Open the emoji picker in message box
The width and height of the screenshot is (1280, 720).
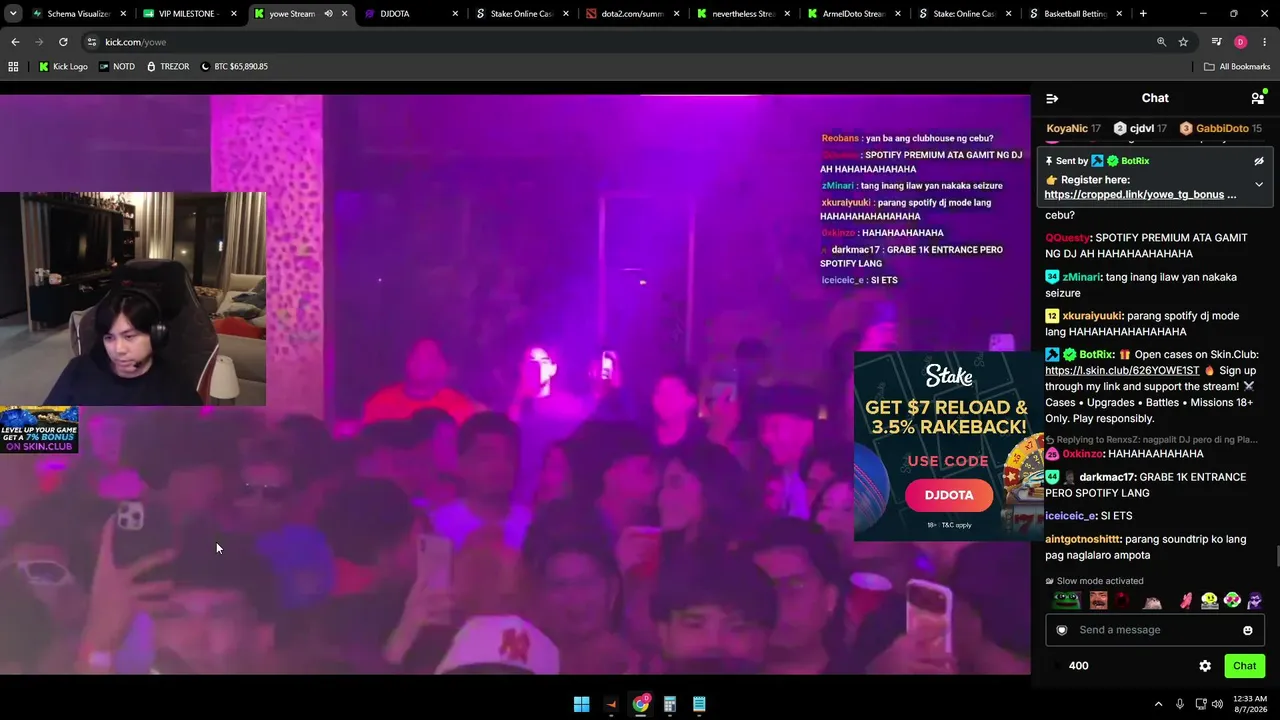point(1248,630)
